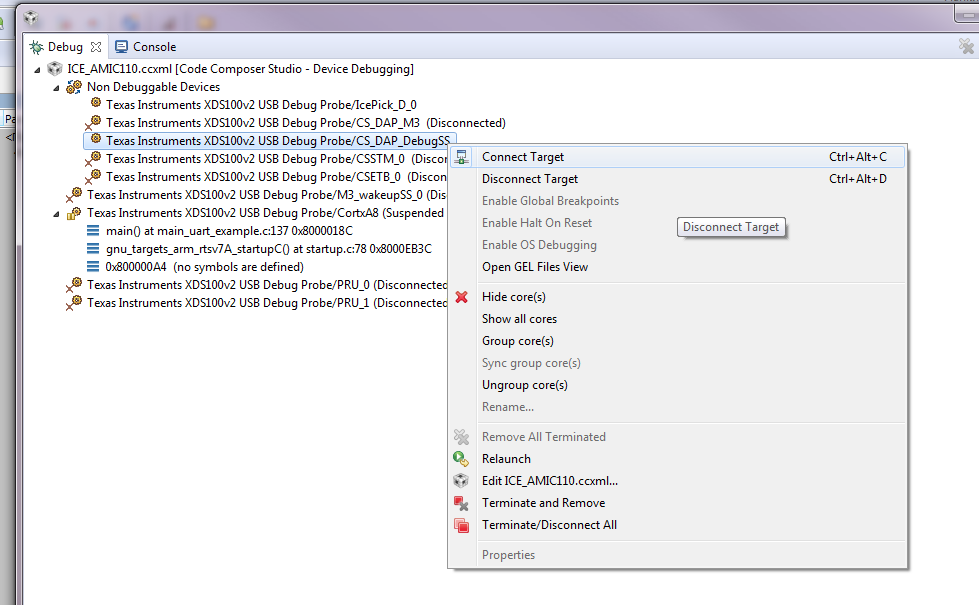The image size is (979, 605).
Task: Click the Remove All Terminated icon in menu
Action: [x=461, y=437]
